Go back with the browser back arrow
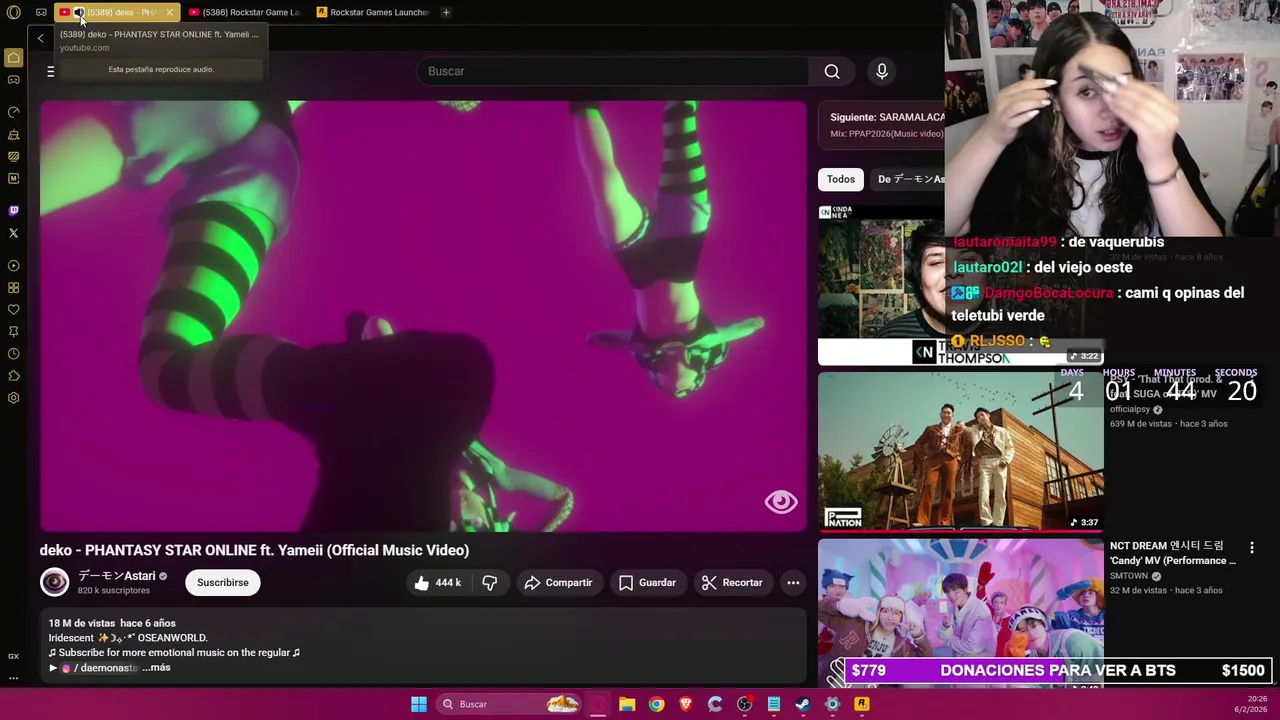 click(40, 38)
